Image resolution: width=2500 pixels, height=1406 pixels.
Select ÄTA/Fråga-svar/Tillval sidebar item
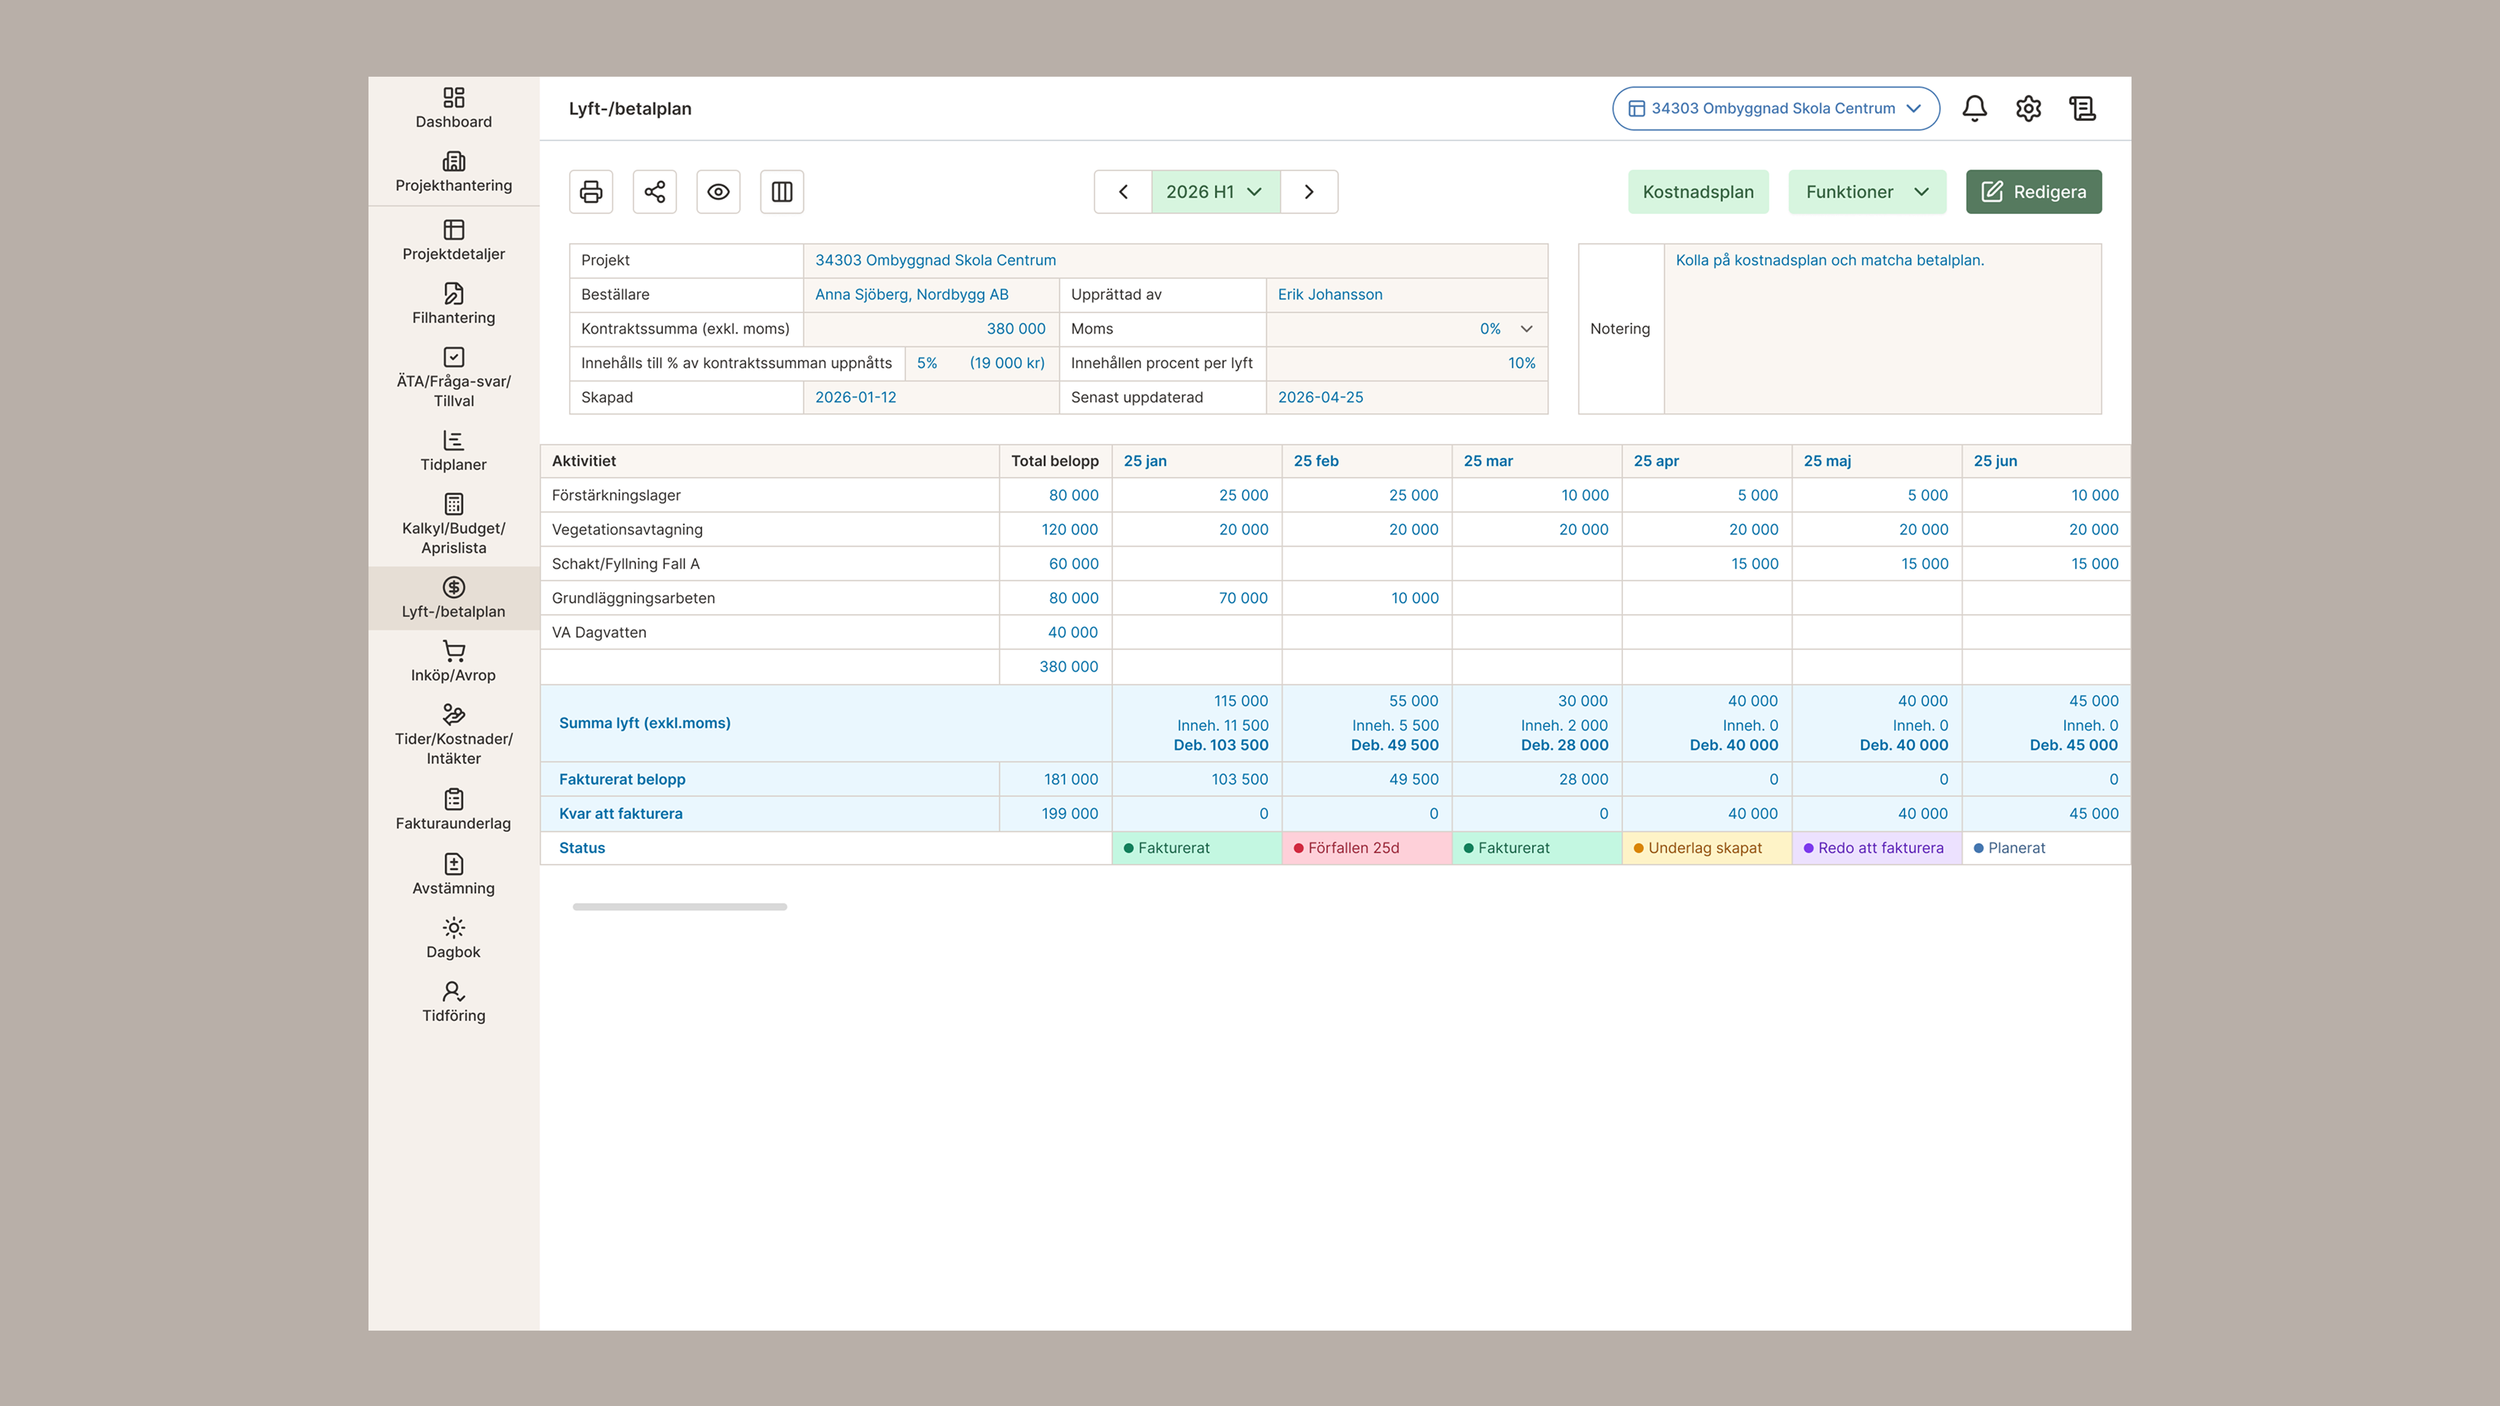pos(453,377)
